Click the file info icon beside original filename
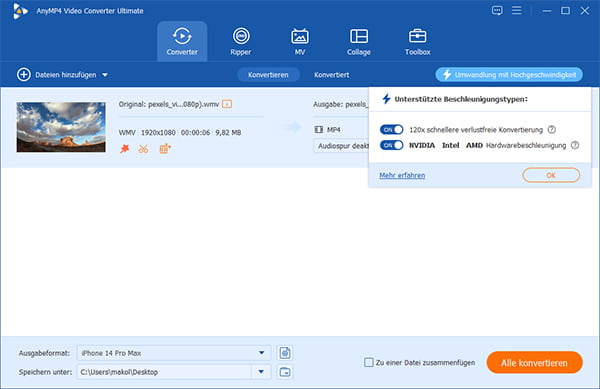 click(227, 104)
